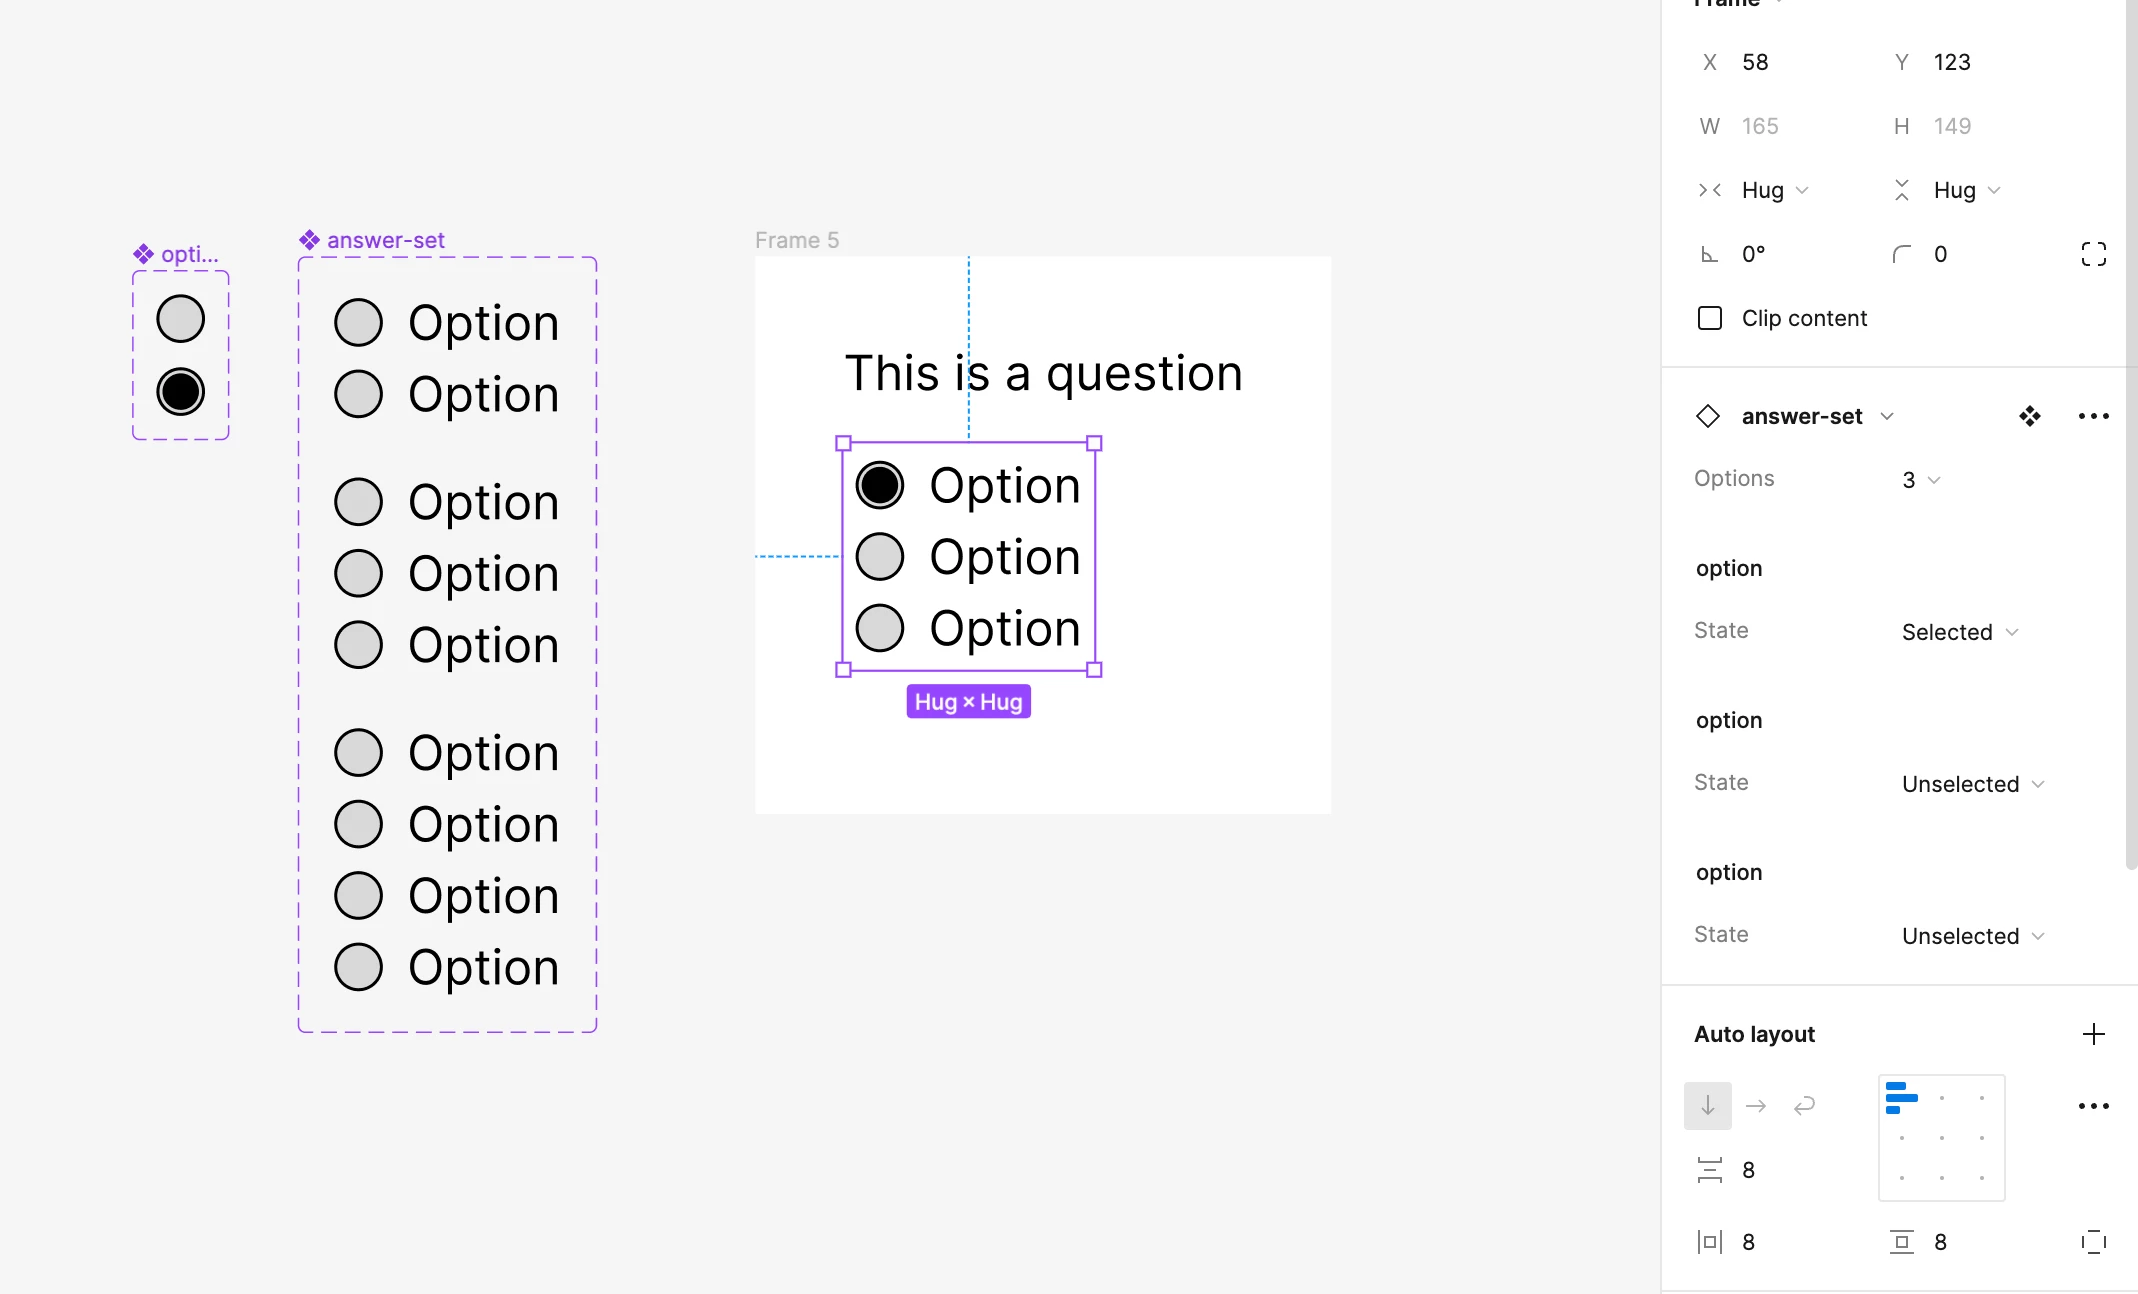Select the answer-set component title on canvas
Viewport: 2138px width, 1294px height.
tap(385, 240)
